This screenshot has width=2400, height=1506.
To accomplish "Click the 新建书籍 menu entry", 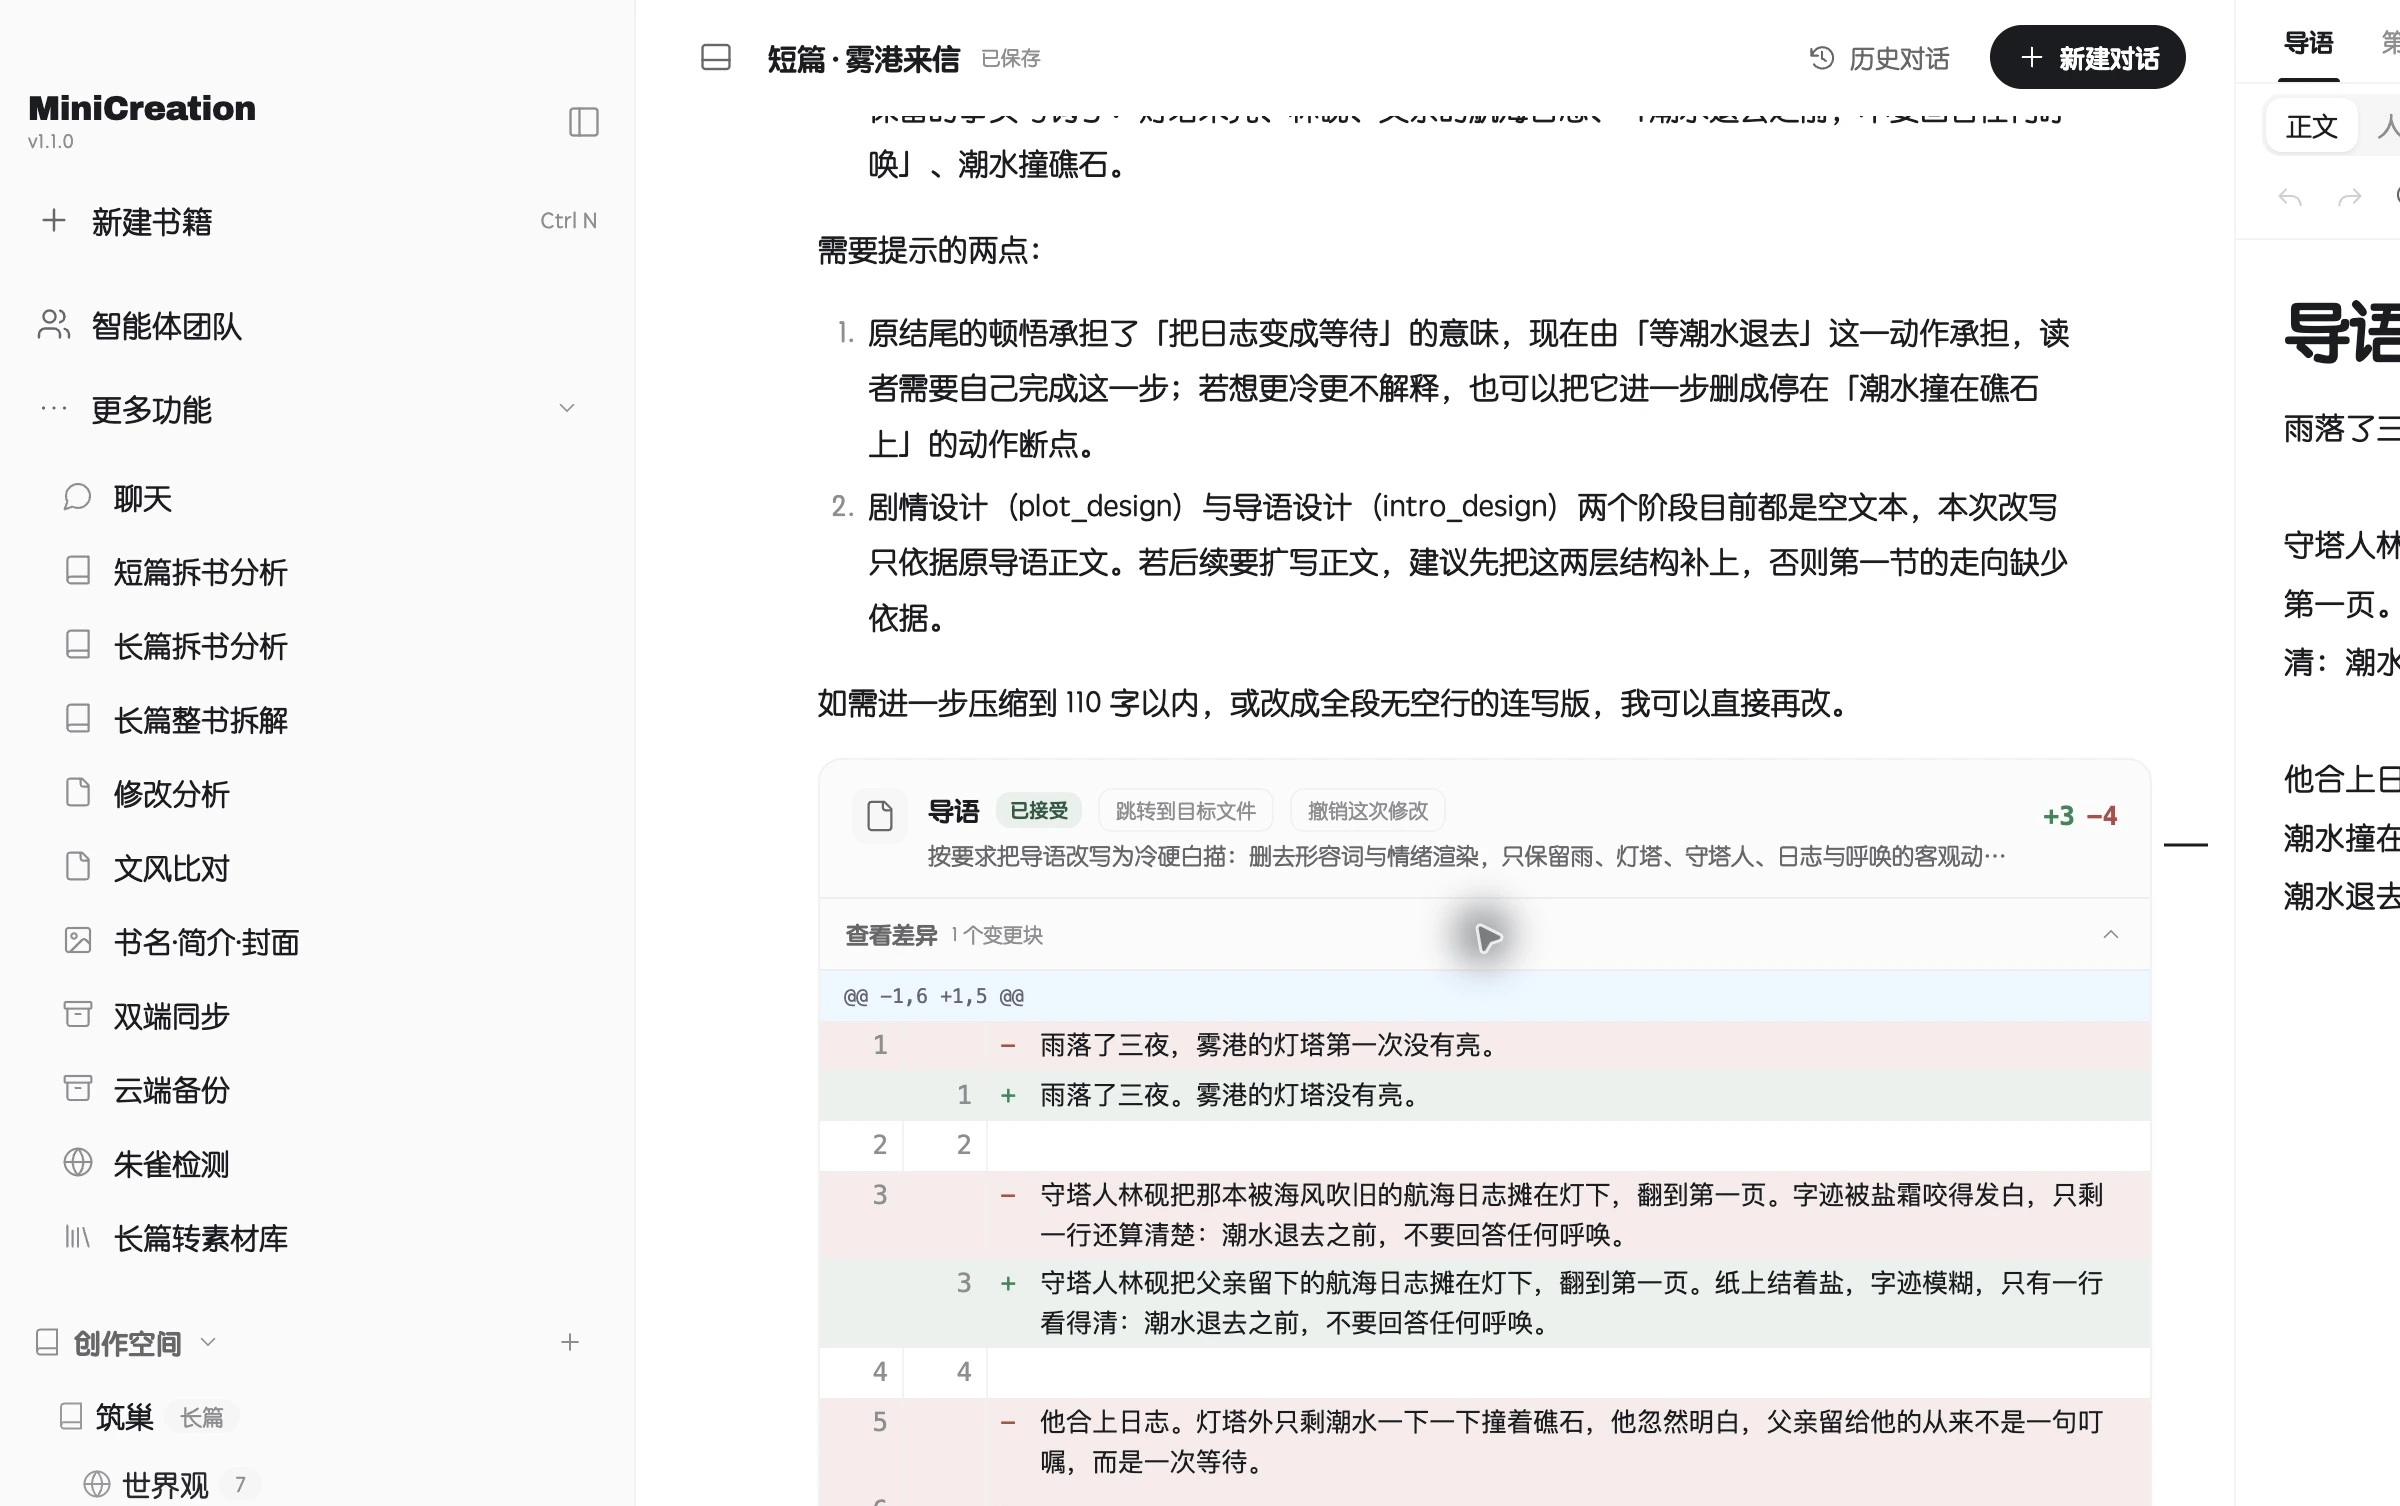I will pyautogui.click(x=318, y=221).
